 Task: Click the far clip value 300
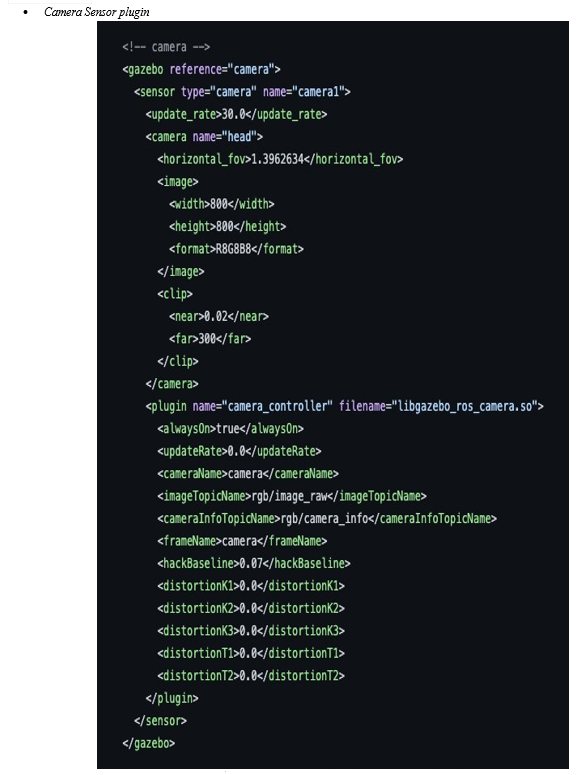click(207, 339)
